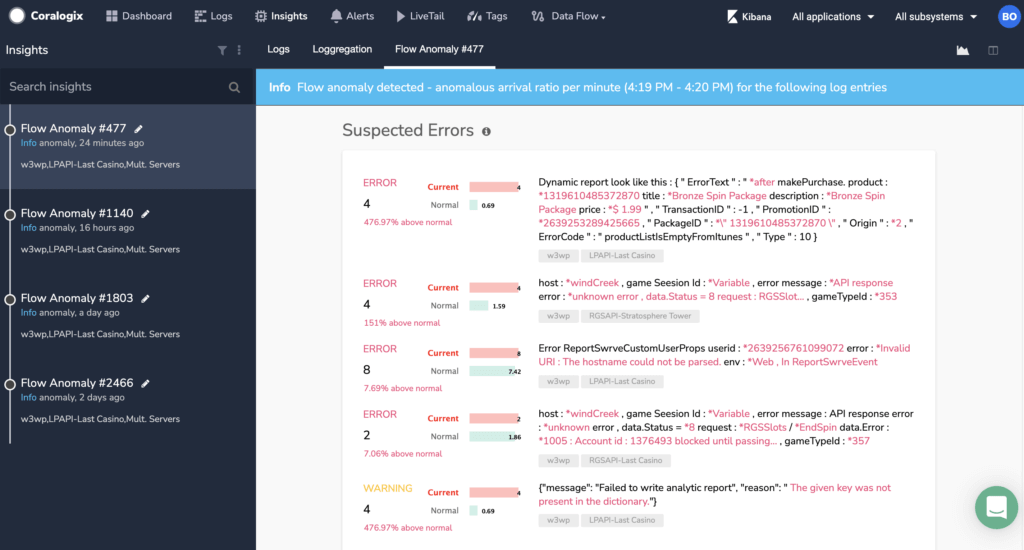1024x550 pixels.
Task: Click the RGSAPI-Last Casino tag
Action: pyautogui.click(x=626, y=461)
